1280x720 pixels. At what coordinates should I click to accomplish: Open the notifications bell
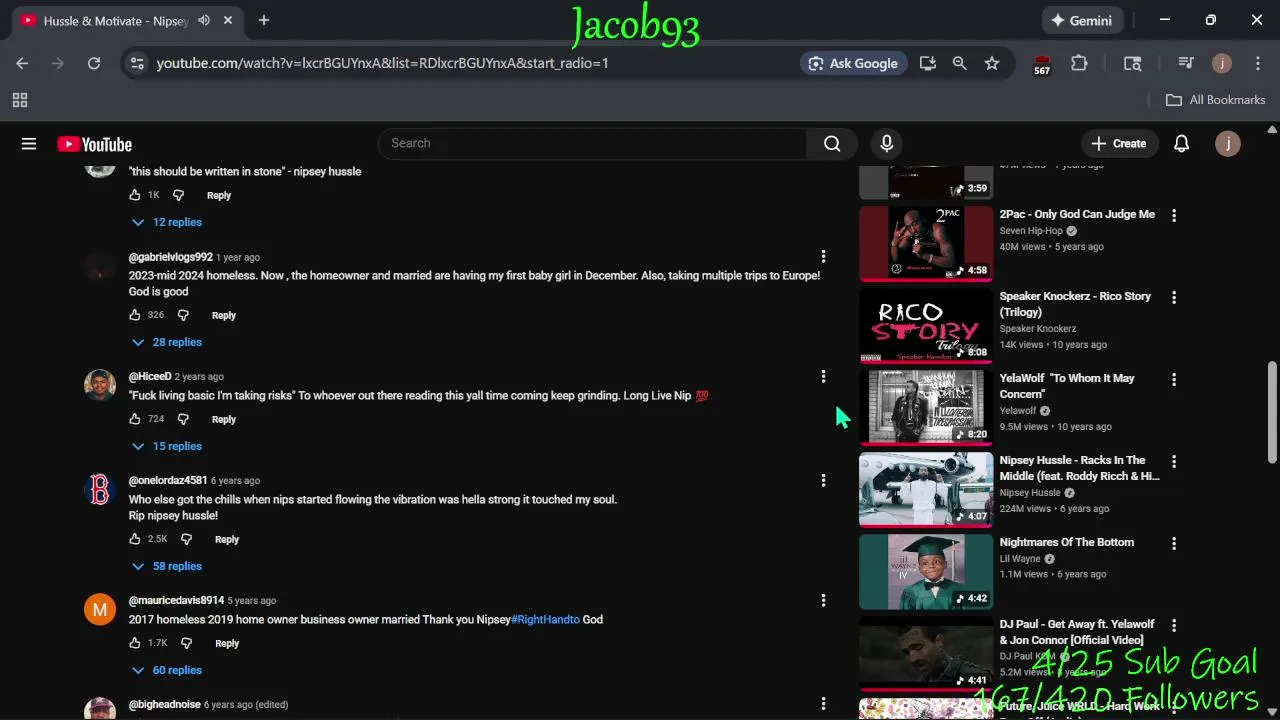coord(1181,144)
